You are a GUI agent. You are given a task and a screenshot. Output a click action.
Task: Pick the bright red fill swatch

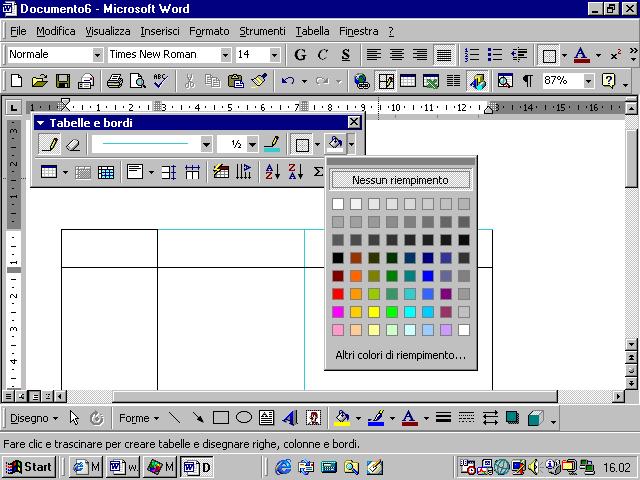(338, 294)
